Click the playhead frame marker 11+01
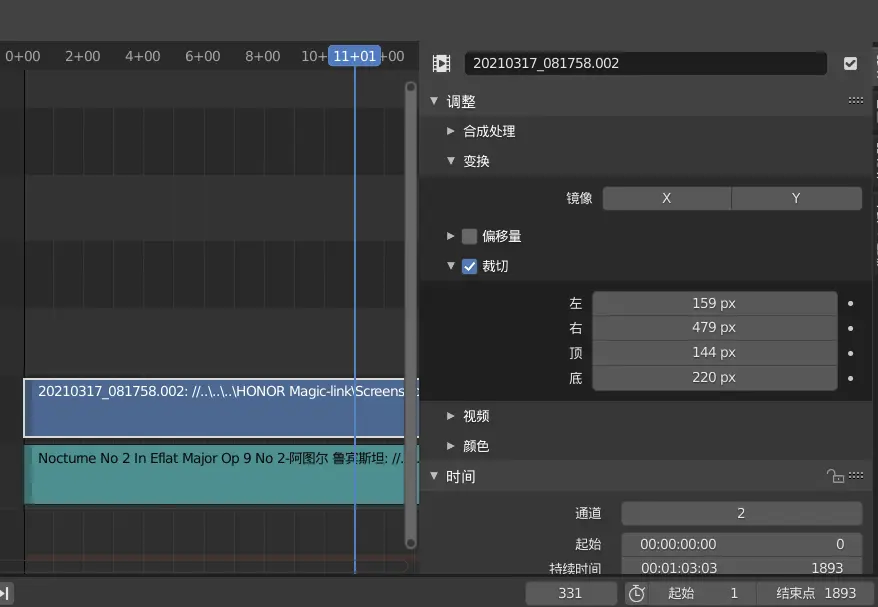The image size is (878, 607). coord(354,56)
